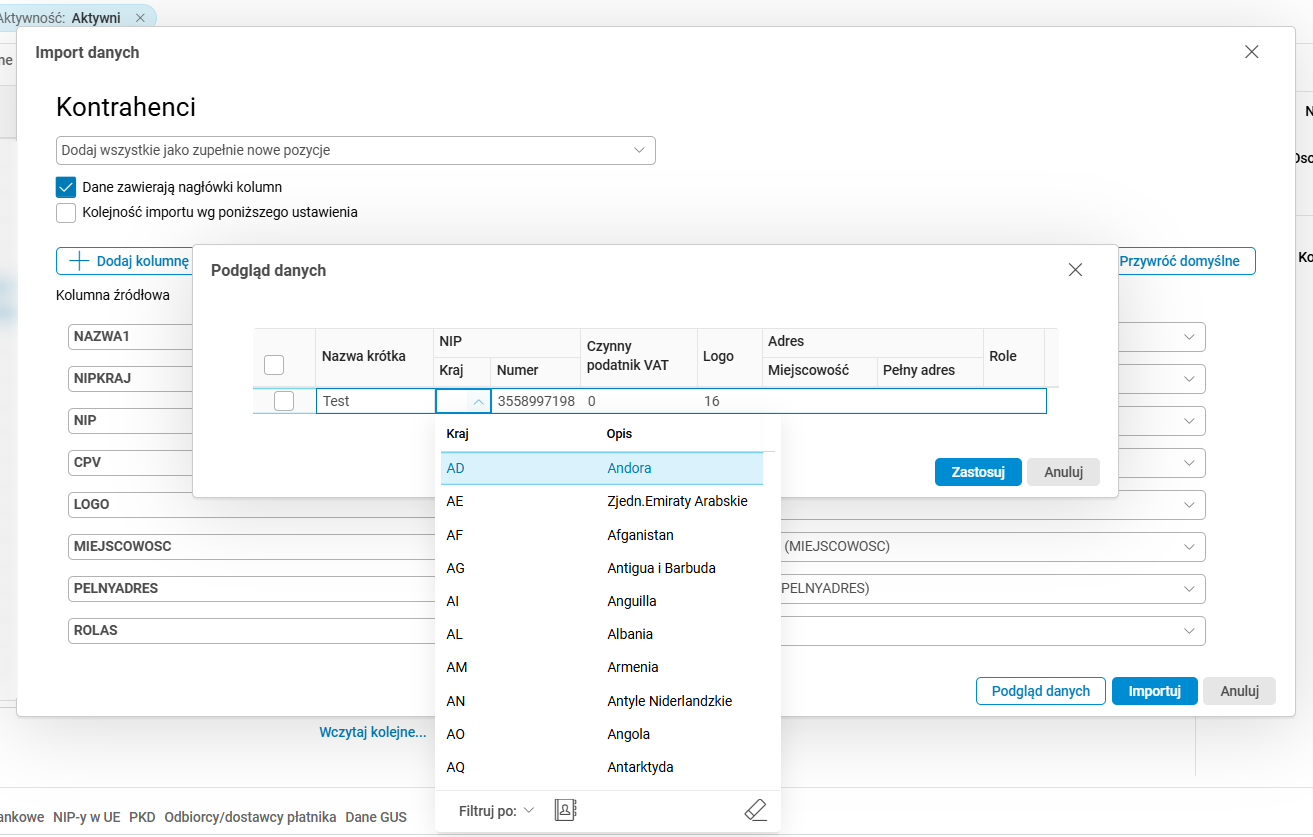
Task: Click the Kraj header in the country list
Action: click(457, 434)
